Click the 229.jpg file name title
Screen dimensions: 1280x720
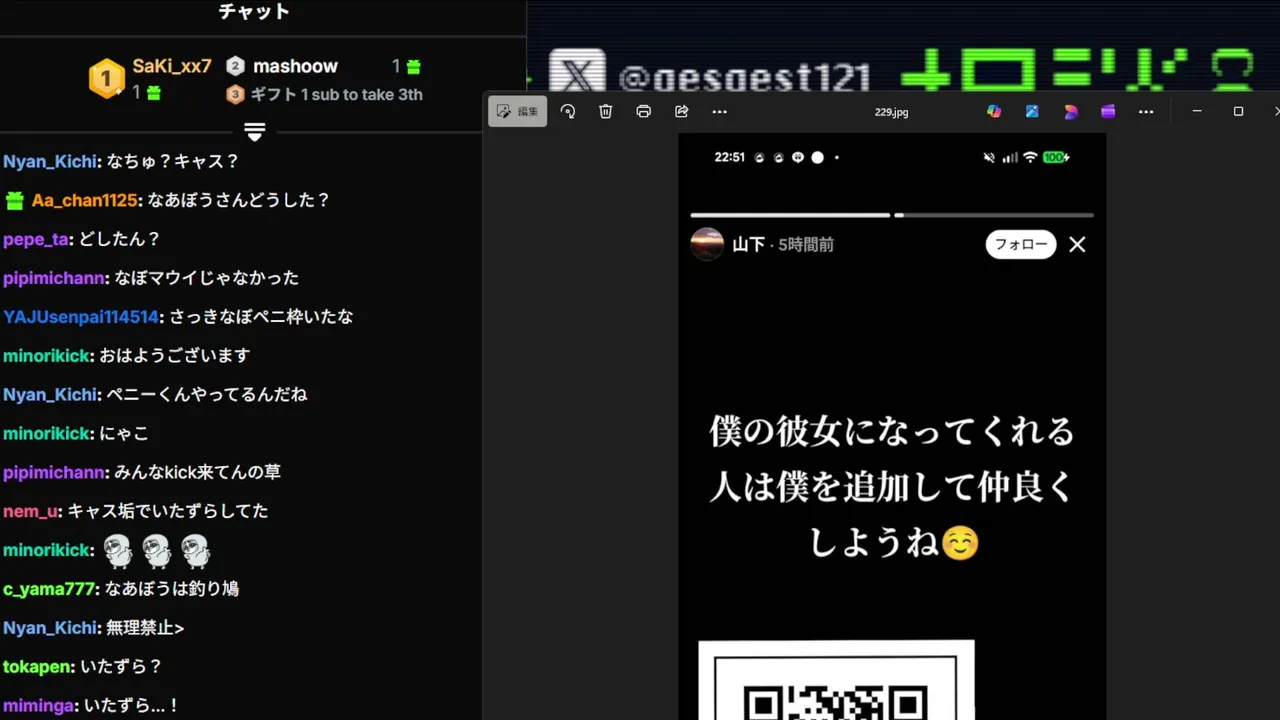(x=891, y=112)
